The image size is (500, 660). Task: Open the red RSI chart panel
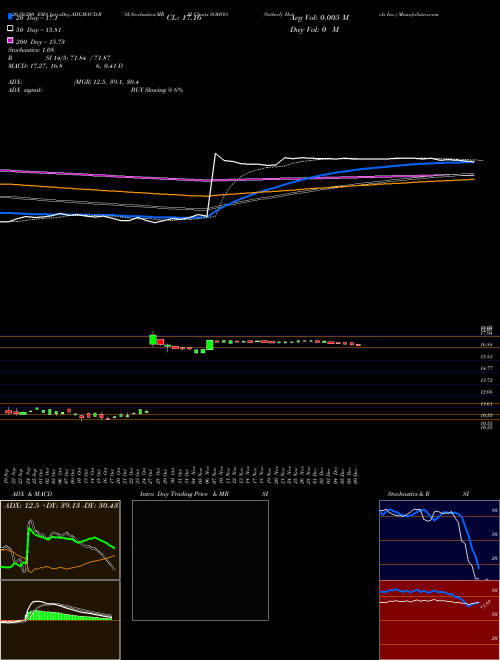click(439, 620)
